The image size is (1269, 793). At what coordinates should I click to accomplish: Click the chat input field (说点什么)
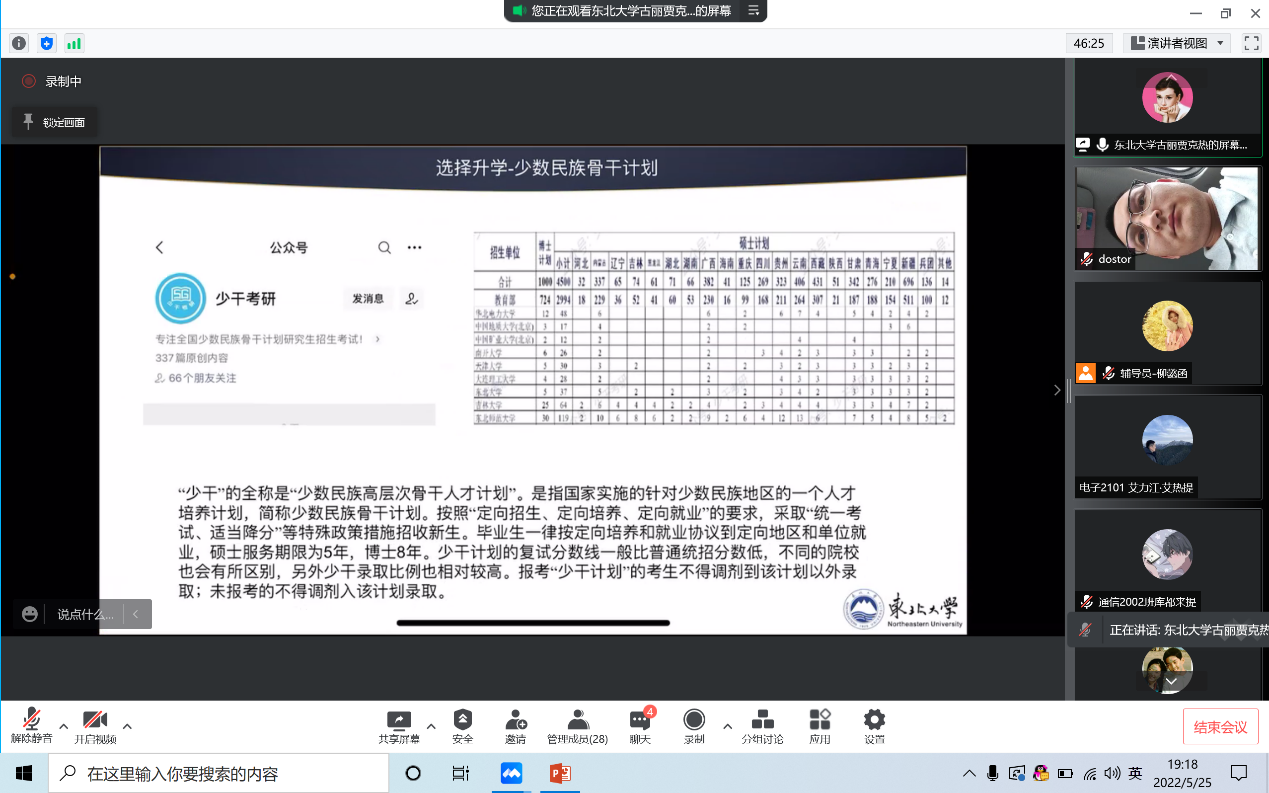(x=86, y=614)
